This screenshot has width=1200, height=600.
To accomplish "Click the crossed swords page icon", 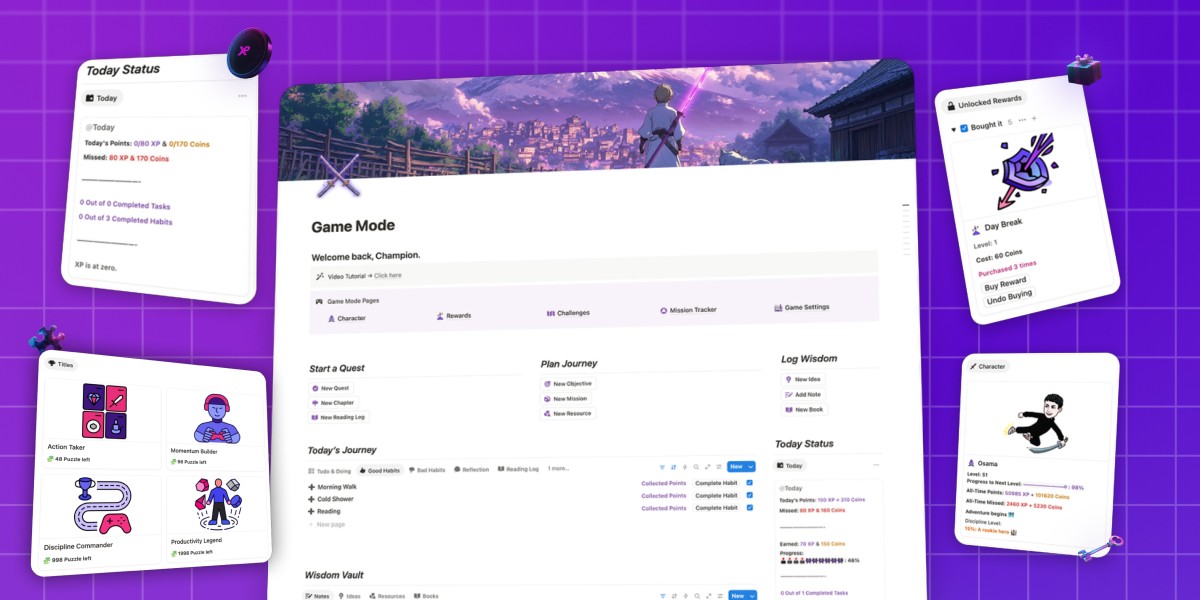I will 337,176.
